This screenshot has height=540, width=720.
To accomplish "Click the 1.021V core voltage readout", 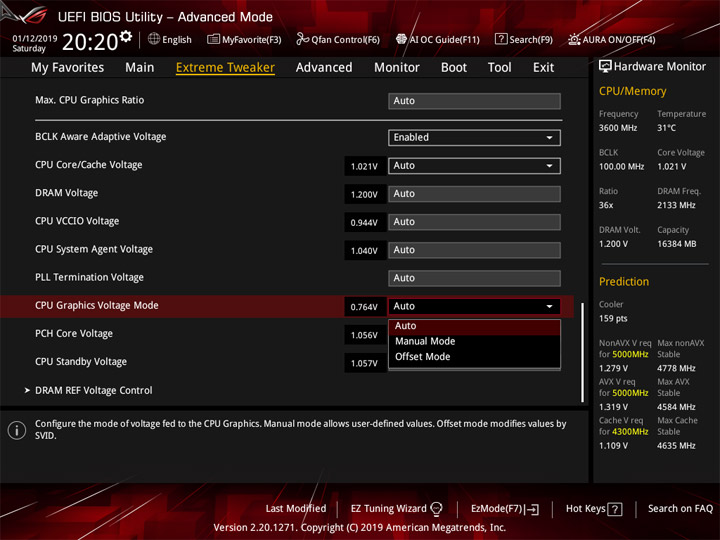I will (365, 166).
